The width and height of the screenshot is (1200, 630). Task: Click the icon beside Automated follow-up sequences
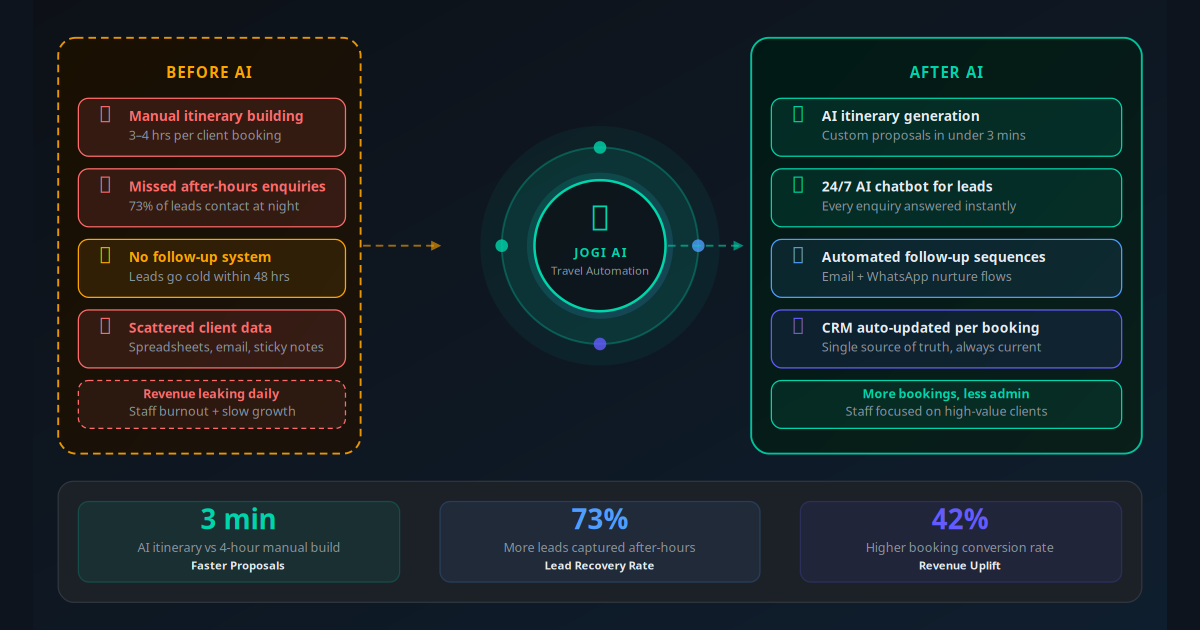[x=798, y=256]
